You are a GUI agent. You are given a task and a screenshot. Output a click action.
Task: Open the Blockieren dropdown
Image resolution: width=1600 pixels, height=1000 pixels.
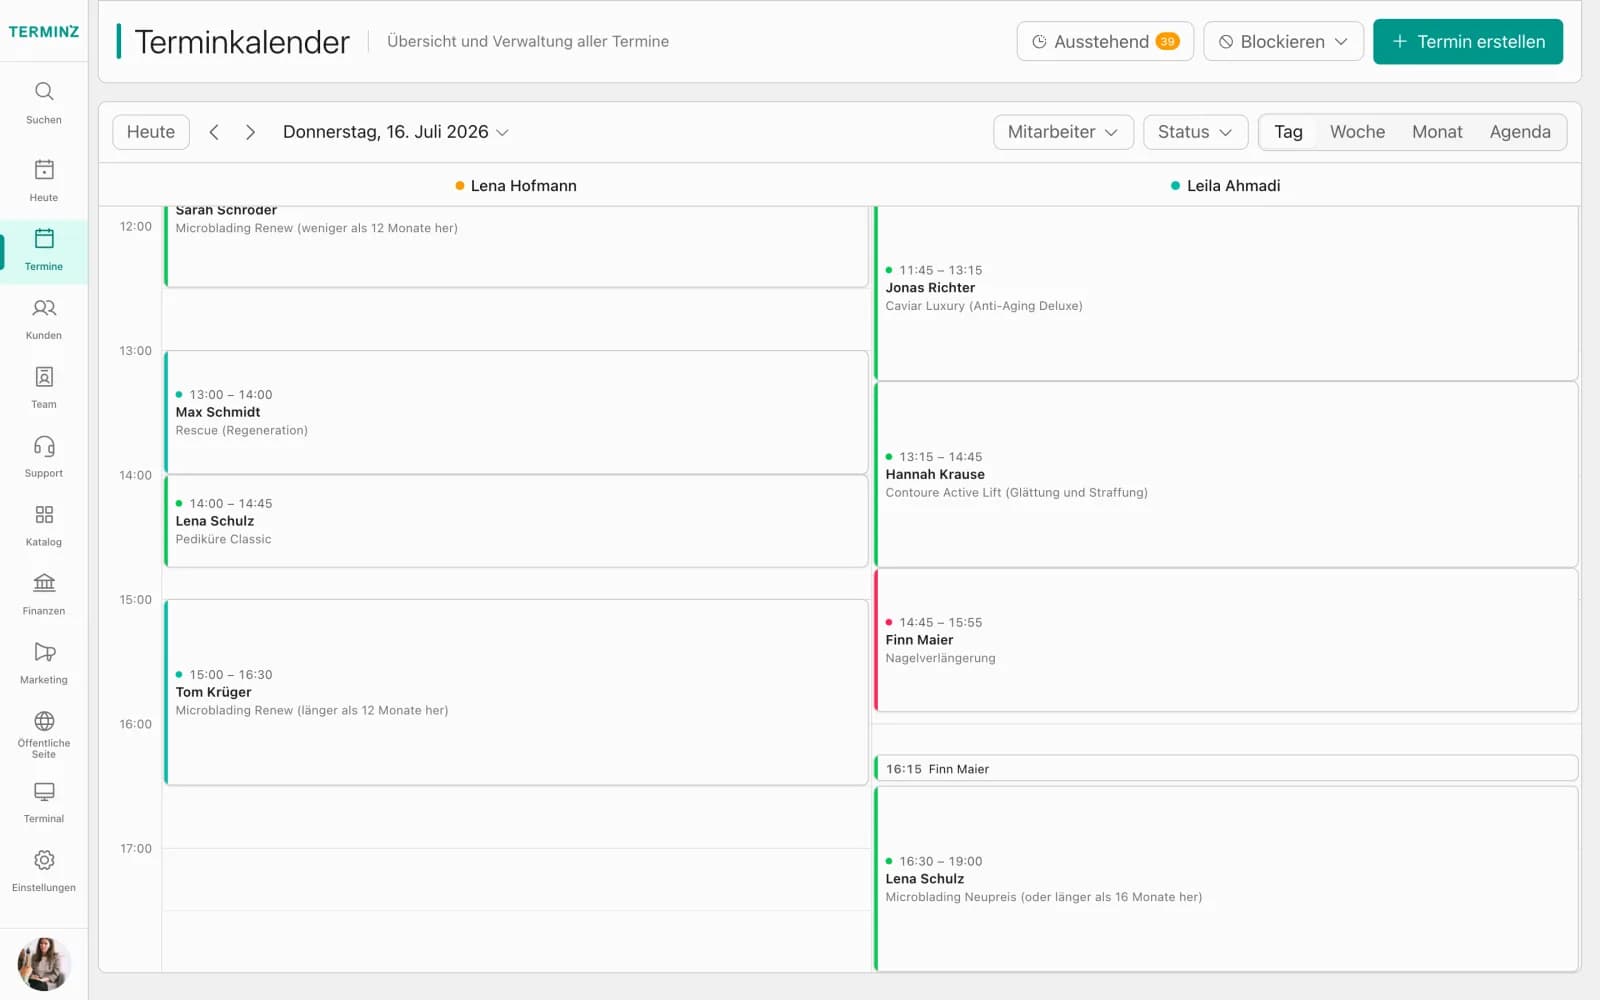click(x=1283, y=41)
